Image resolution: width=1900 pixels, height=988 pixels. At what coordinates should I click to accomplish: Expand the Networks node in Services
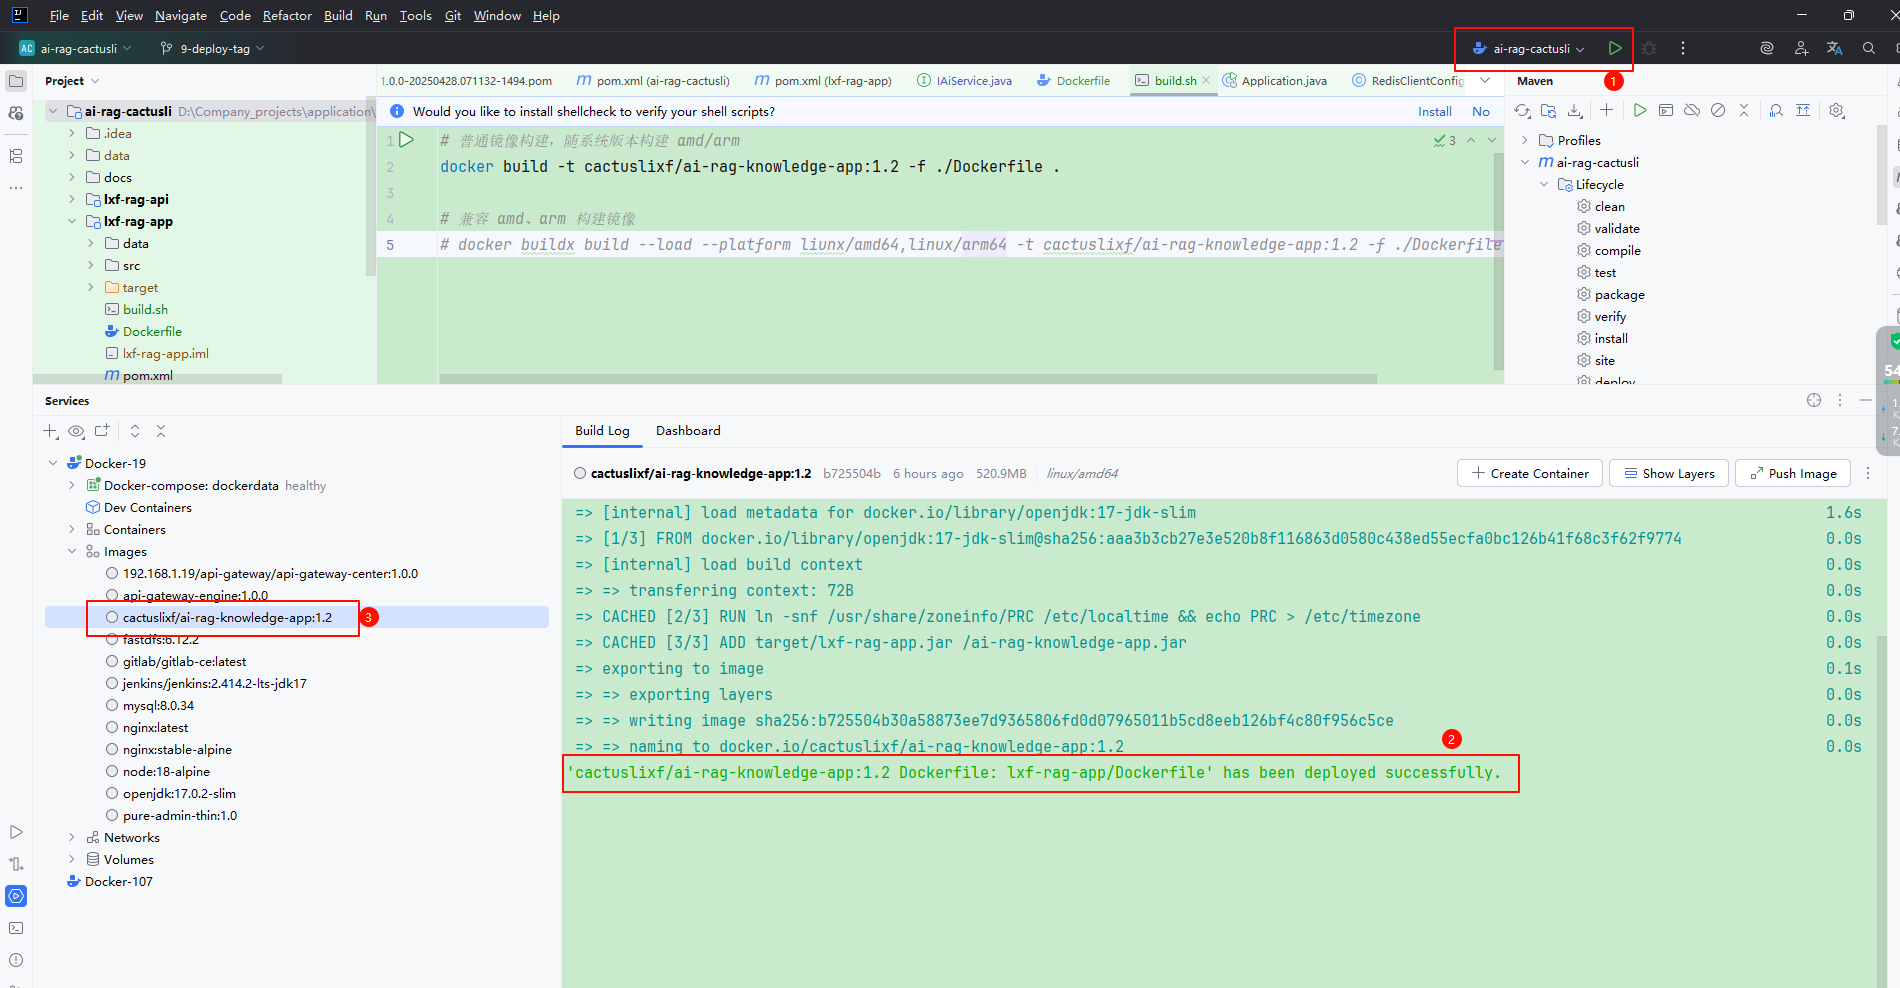(x=72, y=838)
